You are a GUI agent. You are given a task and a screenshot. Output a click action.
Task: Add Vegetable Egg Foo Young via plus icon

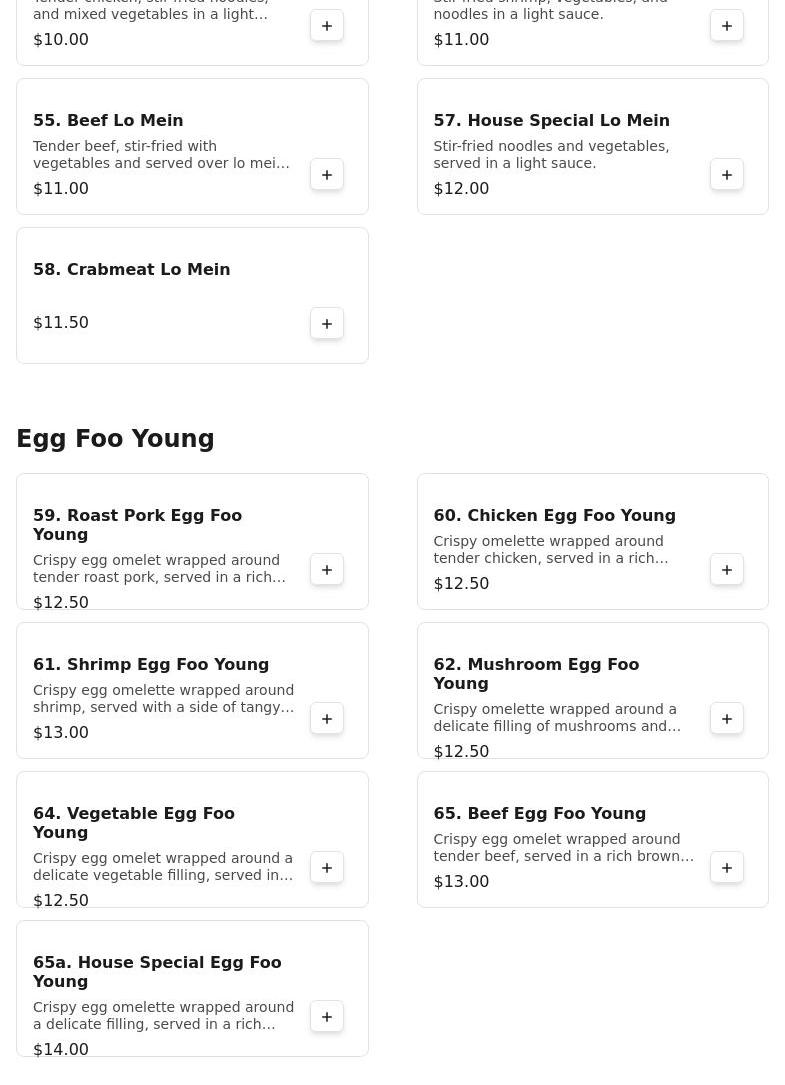coord(327,868)
